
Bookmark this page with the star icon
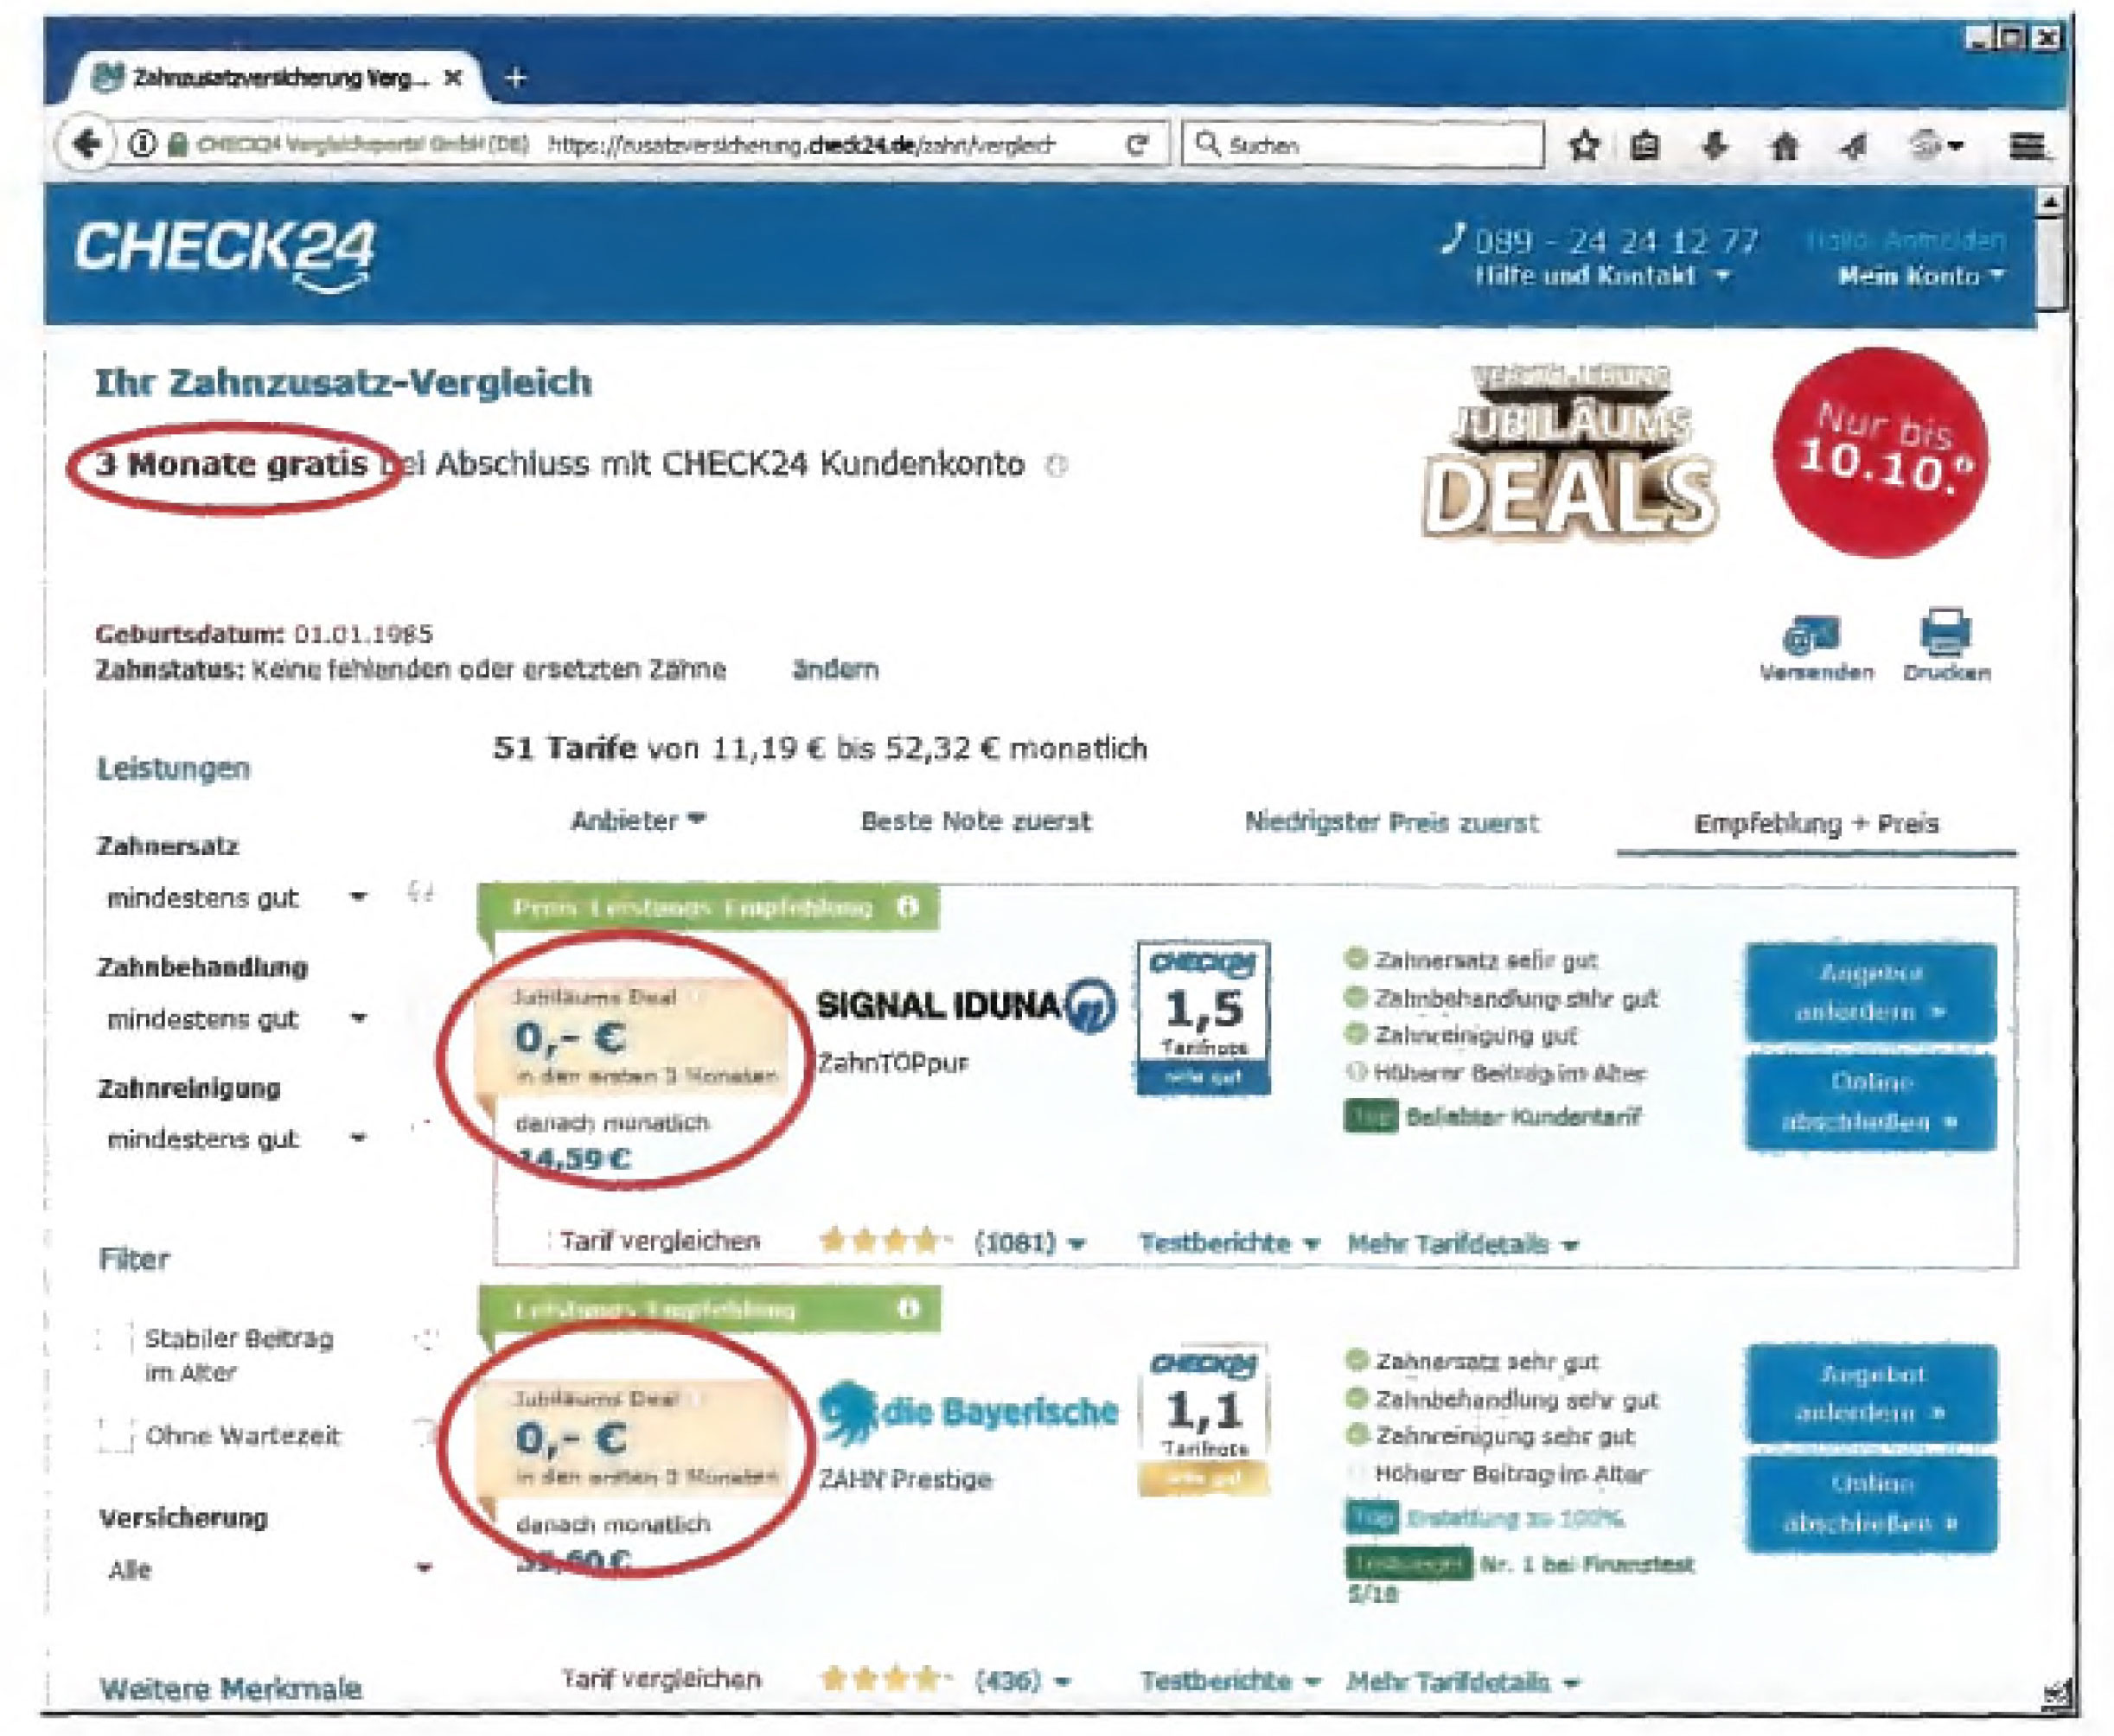coord(1583,147)
